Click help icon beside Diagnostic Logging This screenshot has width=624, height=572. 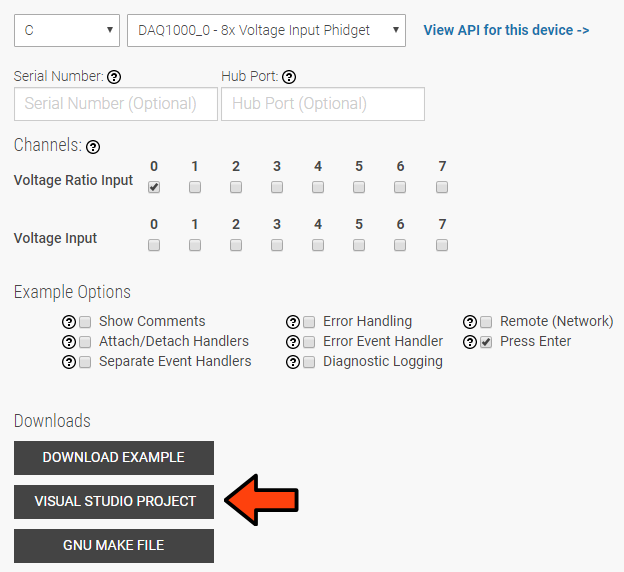(x=293, y=362)
